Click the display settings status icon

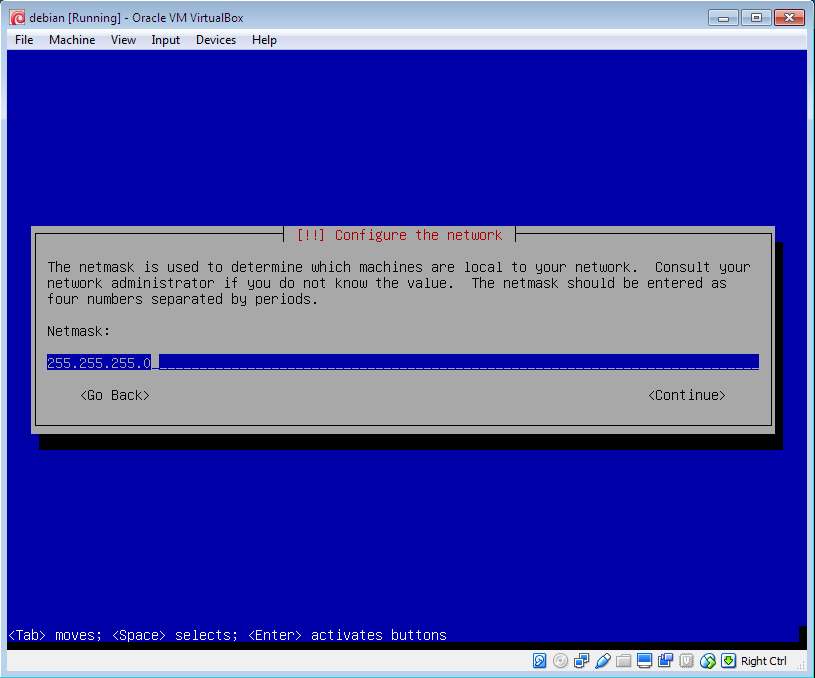tap(645, 661)
